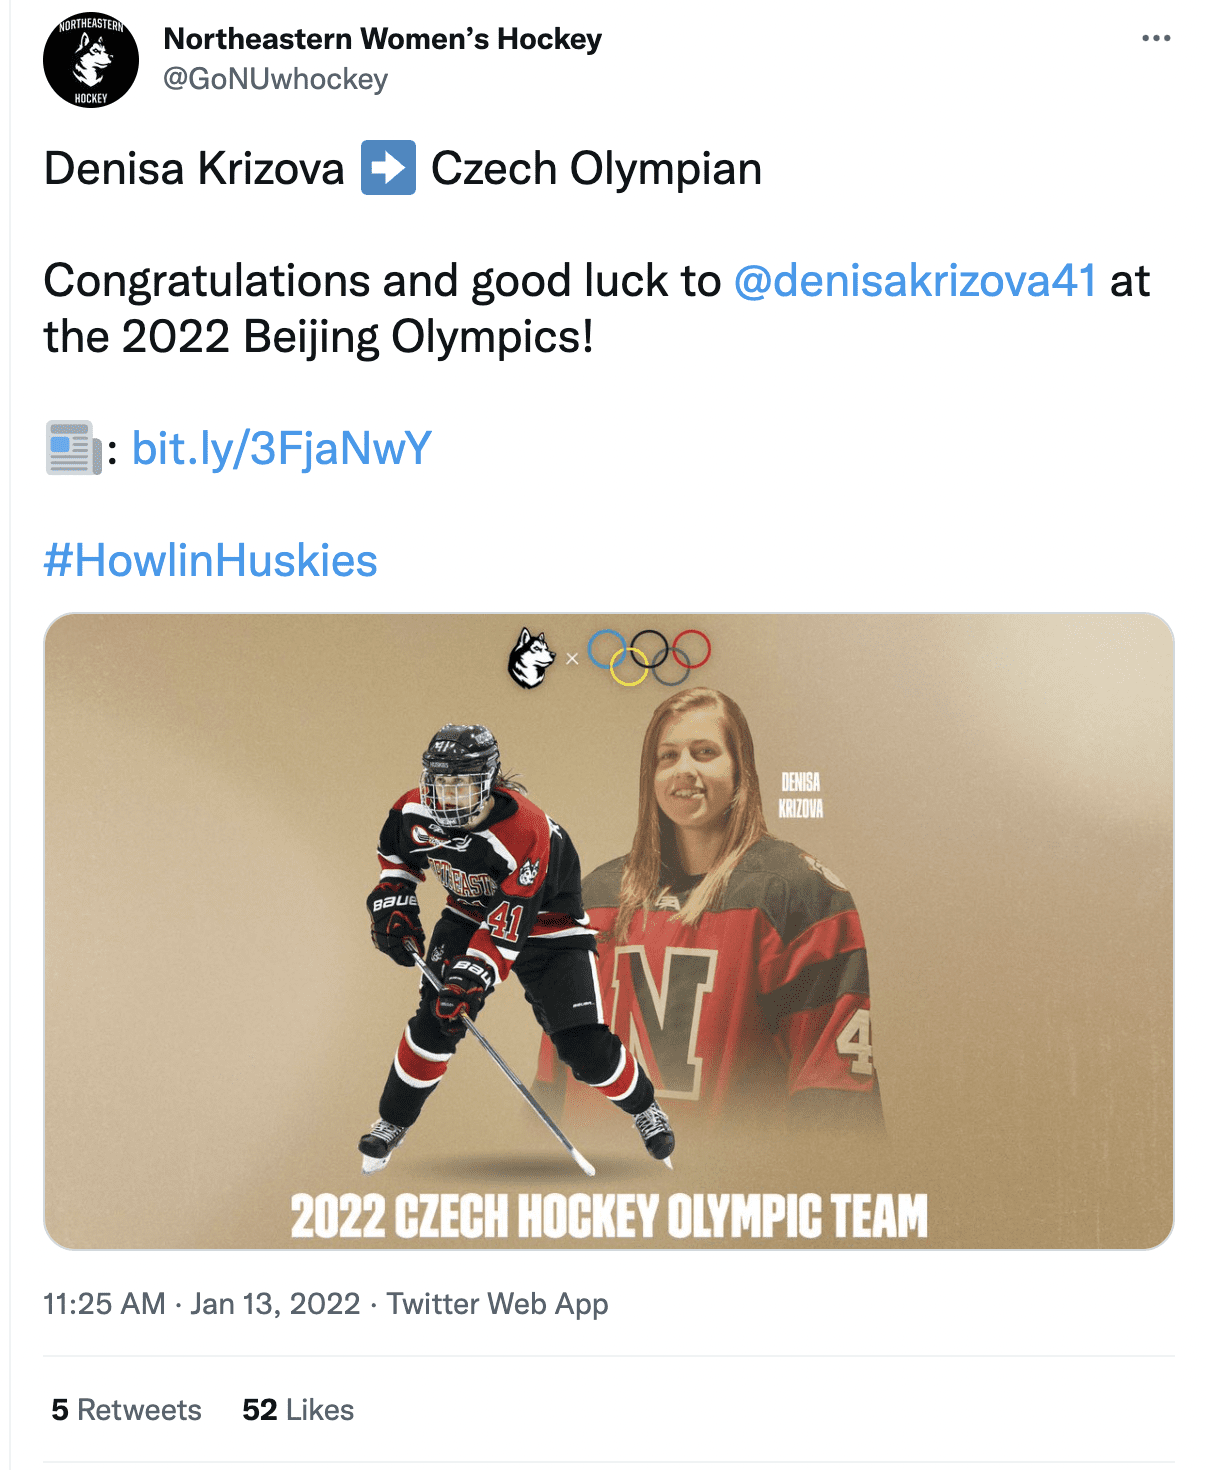Click the @GoNUwhockey handle

tap(275, 79)
